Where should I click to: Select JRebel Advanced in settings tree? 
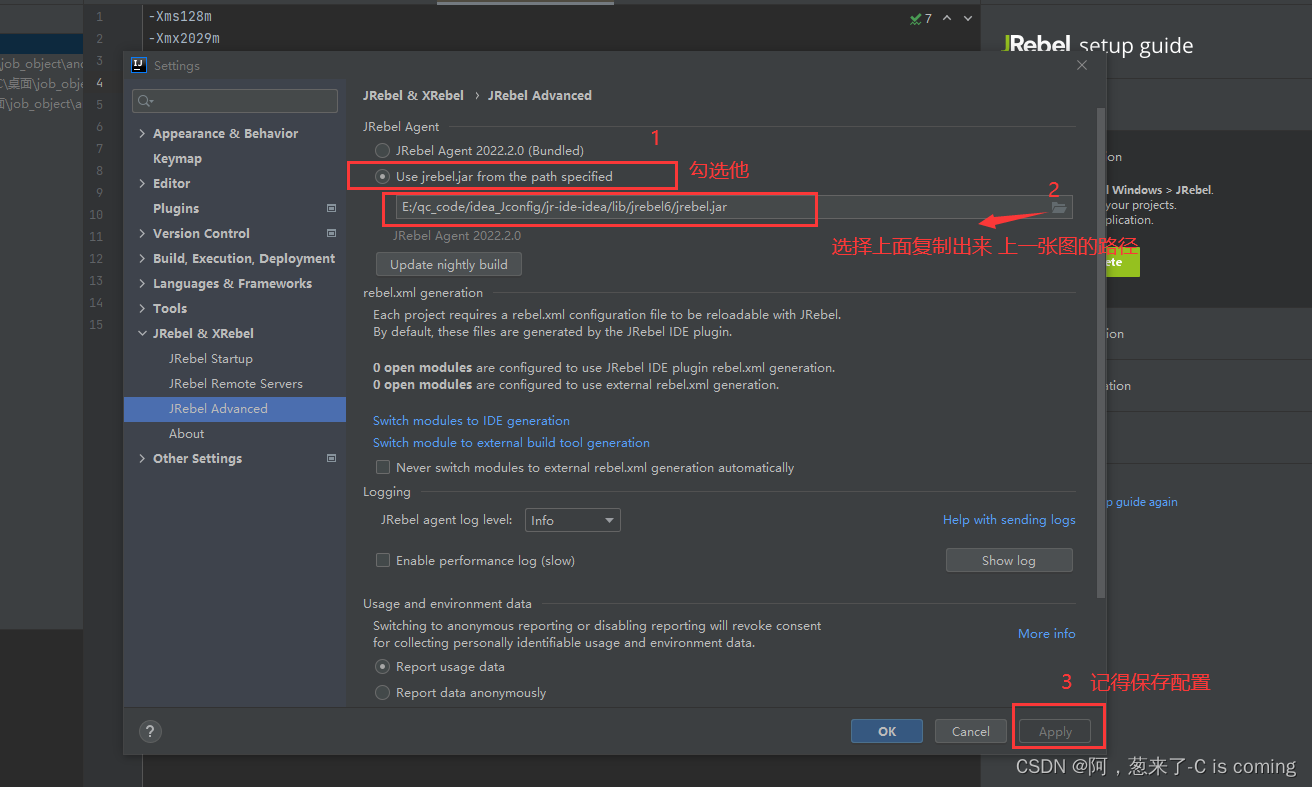[x=218, y=408]
